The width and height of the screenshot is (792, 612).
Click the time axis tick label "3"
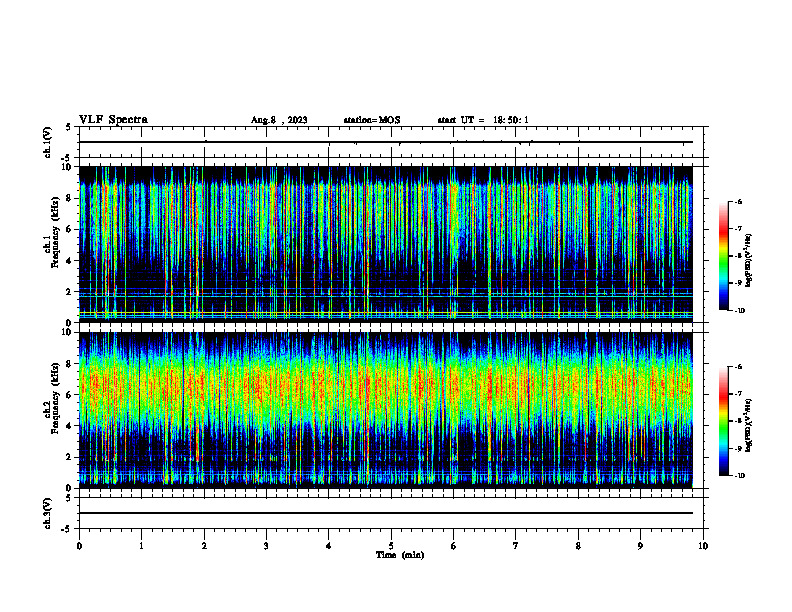266,546
